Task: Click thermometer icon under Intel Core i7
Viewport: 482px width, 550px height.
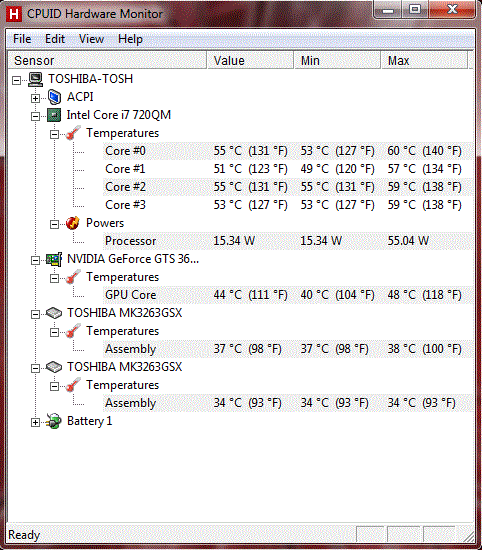Action: coord(73,133)
